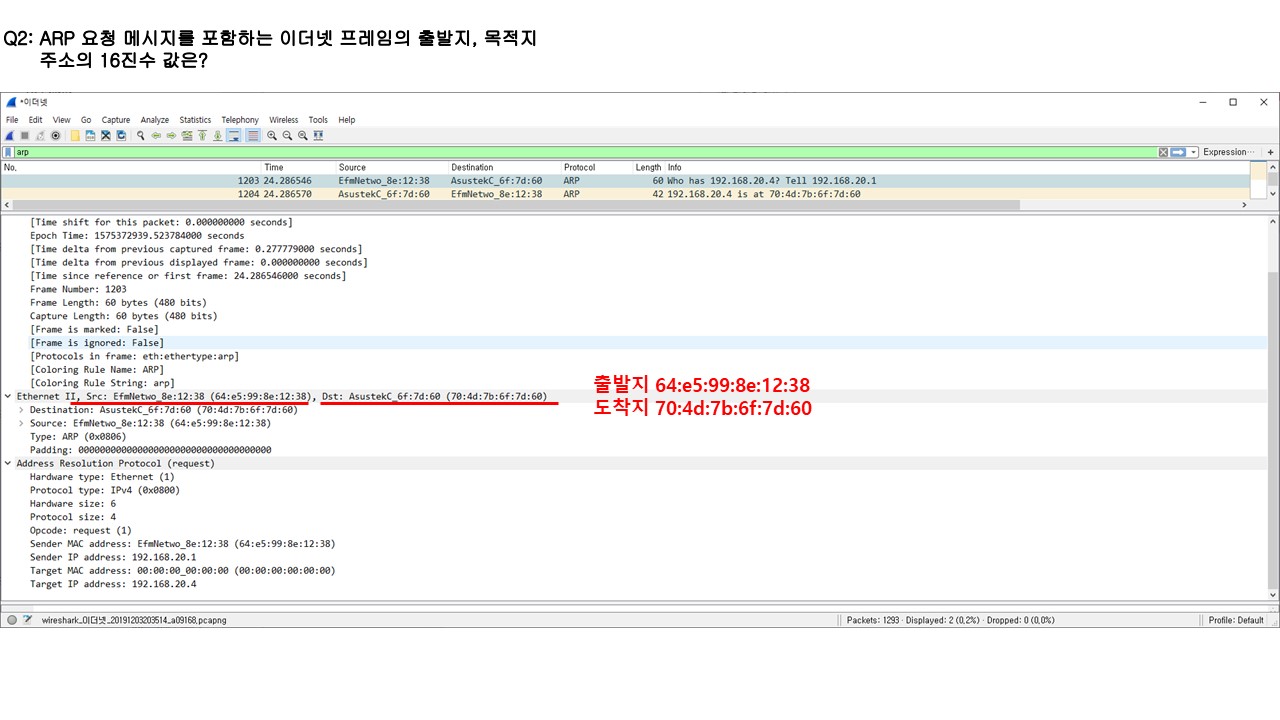The image size is (1280, 720).
Task: Zoom out on packet text
Action: [287, 135]
